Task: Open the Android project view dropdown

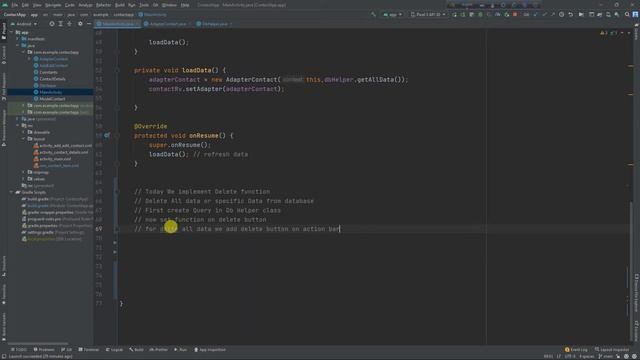Action: pos(24,24)
